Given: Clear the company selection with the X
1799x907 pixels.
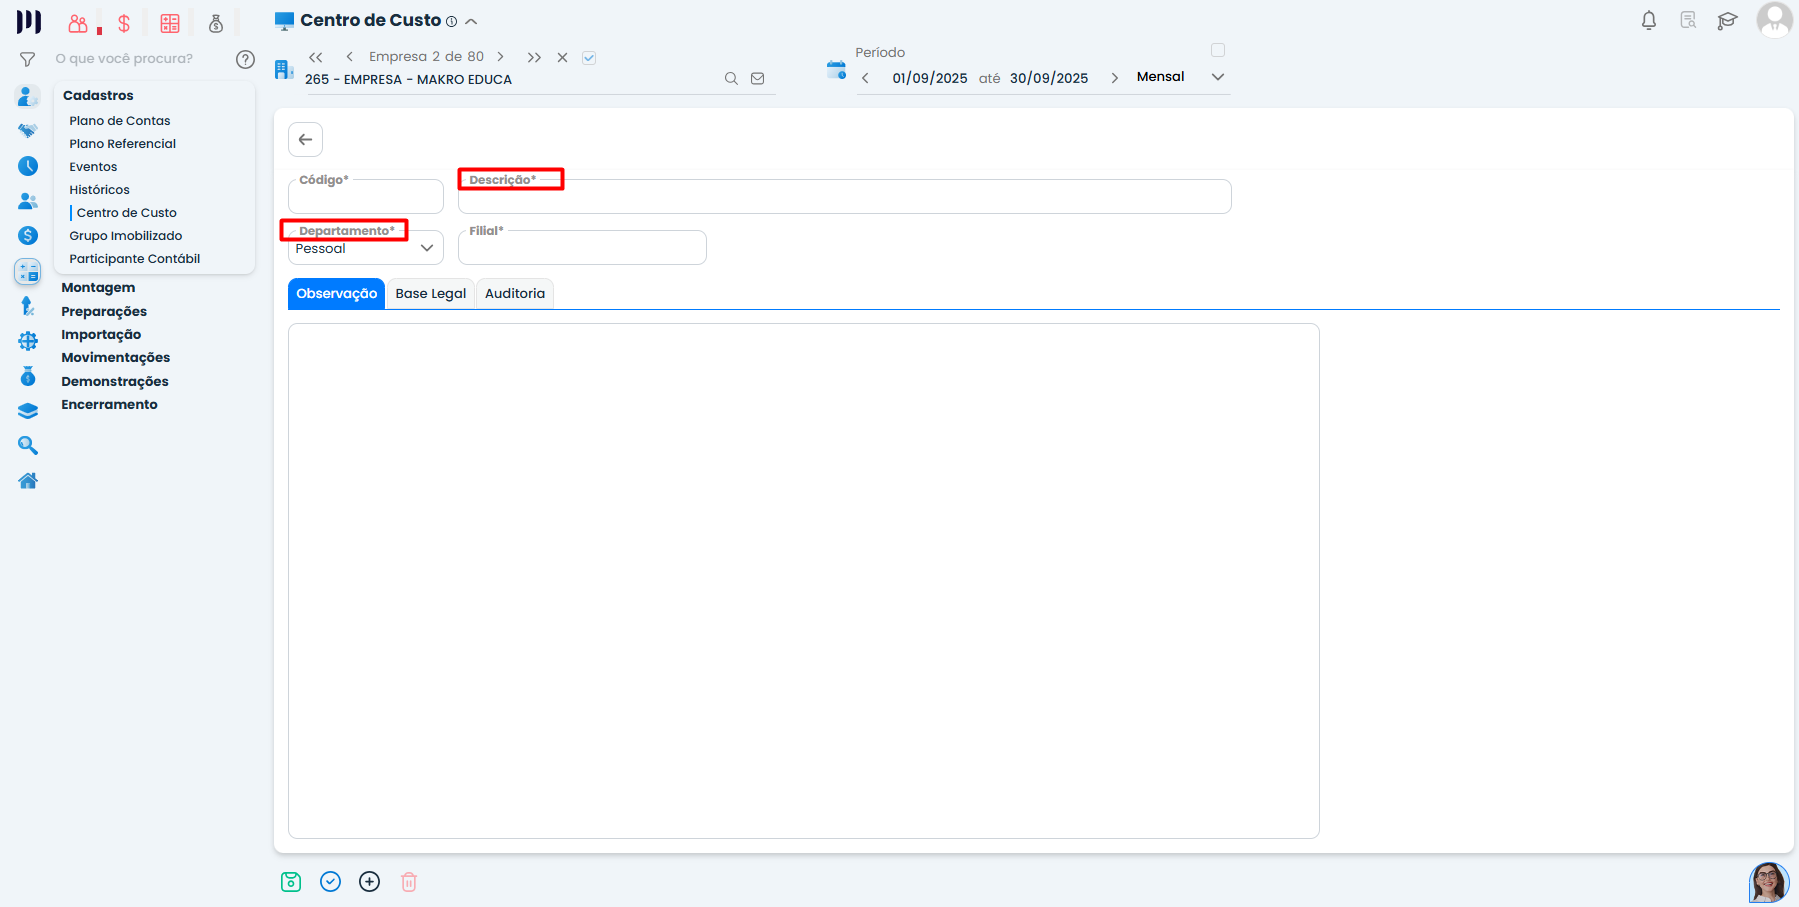Looking at the screenshot, I should coord(563,58).
